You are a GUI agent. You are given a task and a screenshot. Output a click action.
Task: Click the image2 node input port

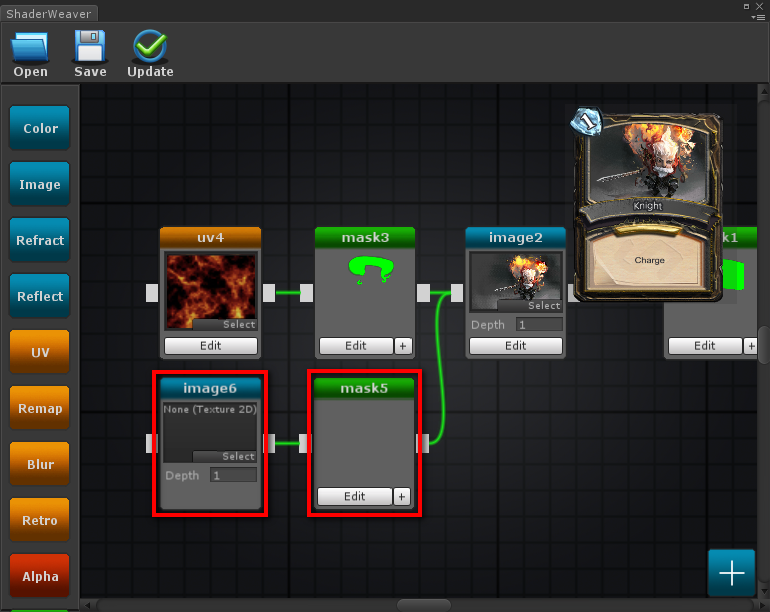[457, 293]
